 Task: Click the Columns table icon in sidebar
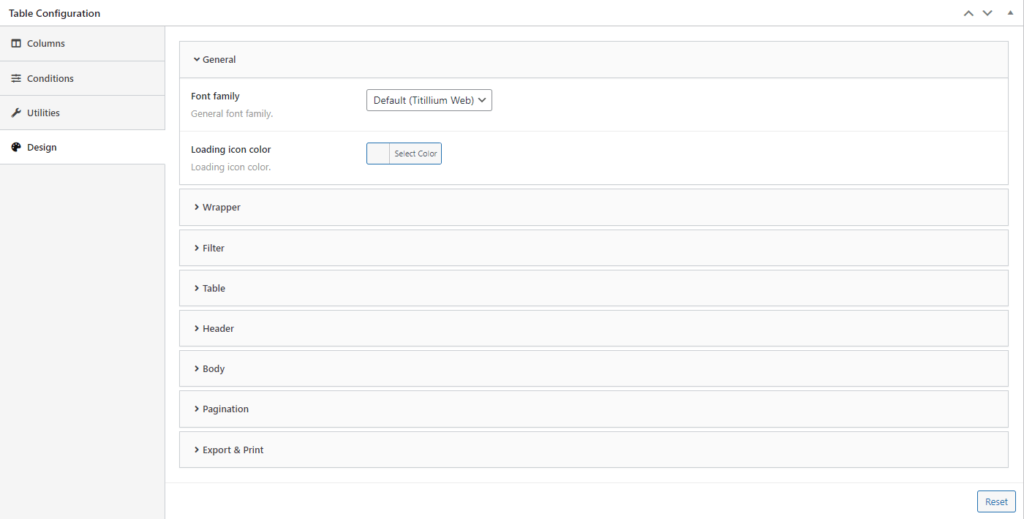click(16, 44)
